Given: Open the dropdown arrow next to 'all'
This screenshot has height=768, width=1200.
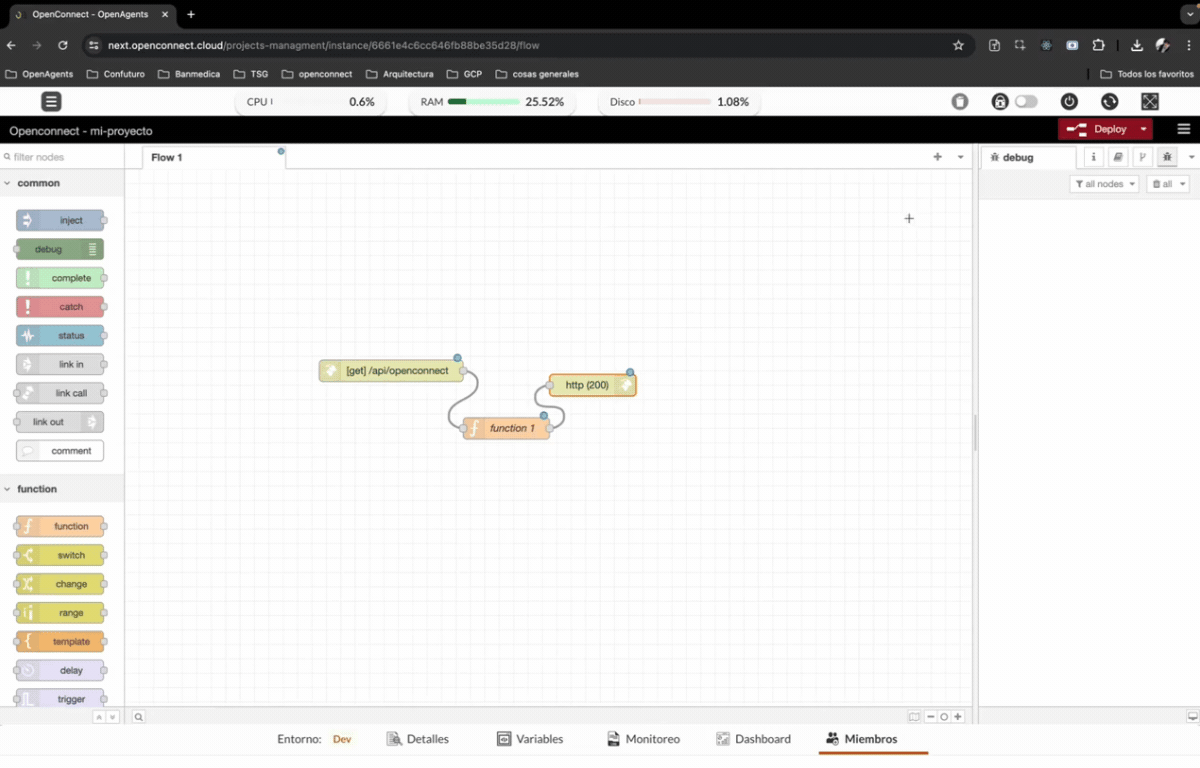Looking at the screenshot, I should click(1182, 184).
